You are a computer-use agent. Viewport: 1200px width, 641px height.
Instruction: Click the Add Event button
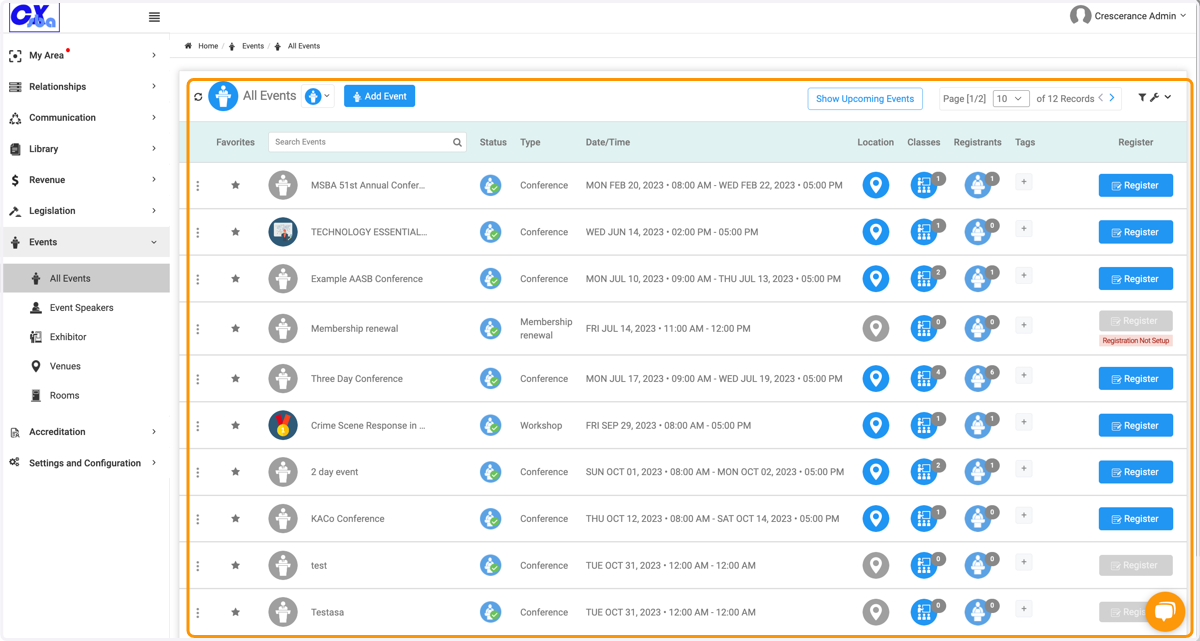click(379, 96)
